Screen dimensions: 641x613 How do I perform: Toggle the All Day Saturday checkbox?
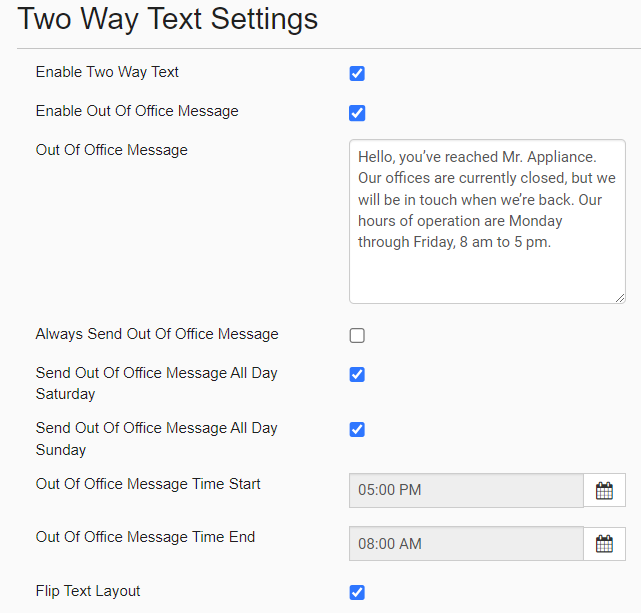tap(357, 375)
